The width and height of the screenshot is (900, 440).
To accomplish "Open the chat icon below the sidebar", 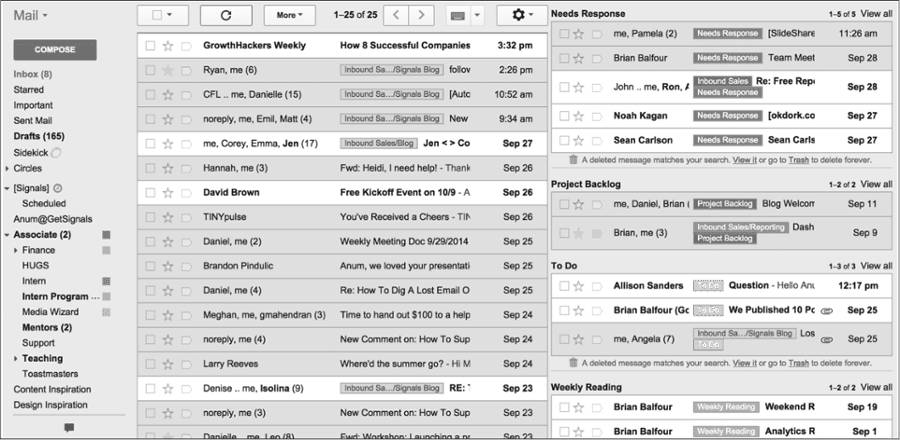I will tap(69, 427).
